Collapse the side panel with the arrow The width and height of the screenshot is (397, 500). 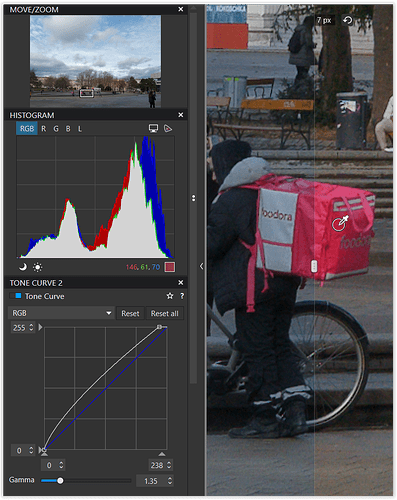(201, 266)
